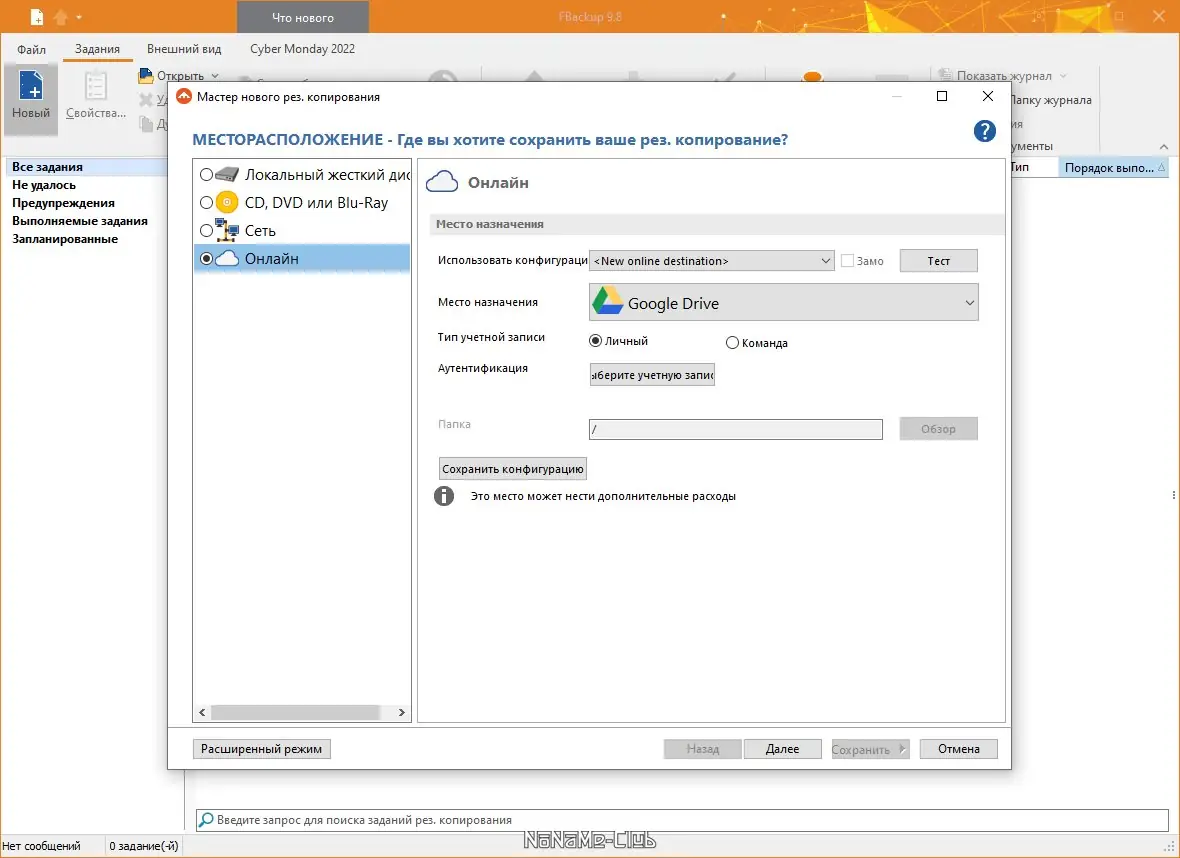This screenshot has width=1180, height=858.
Task: Click the 0 задание(-й) status text
Action: point(144,846)
